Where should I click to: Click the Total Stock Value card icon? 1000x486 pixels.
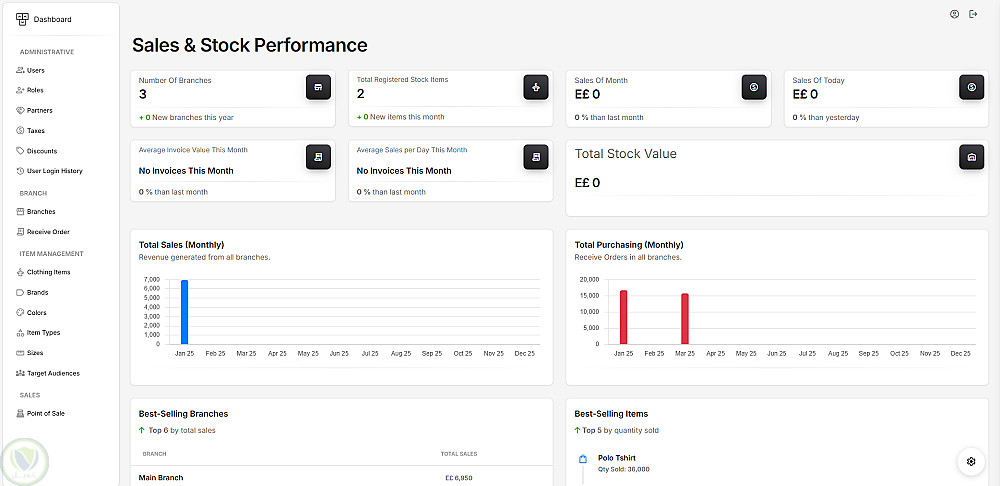coord(972,157)
